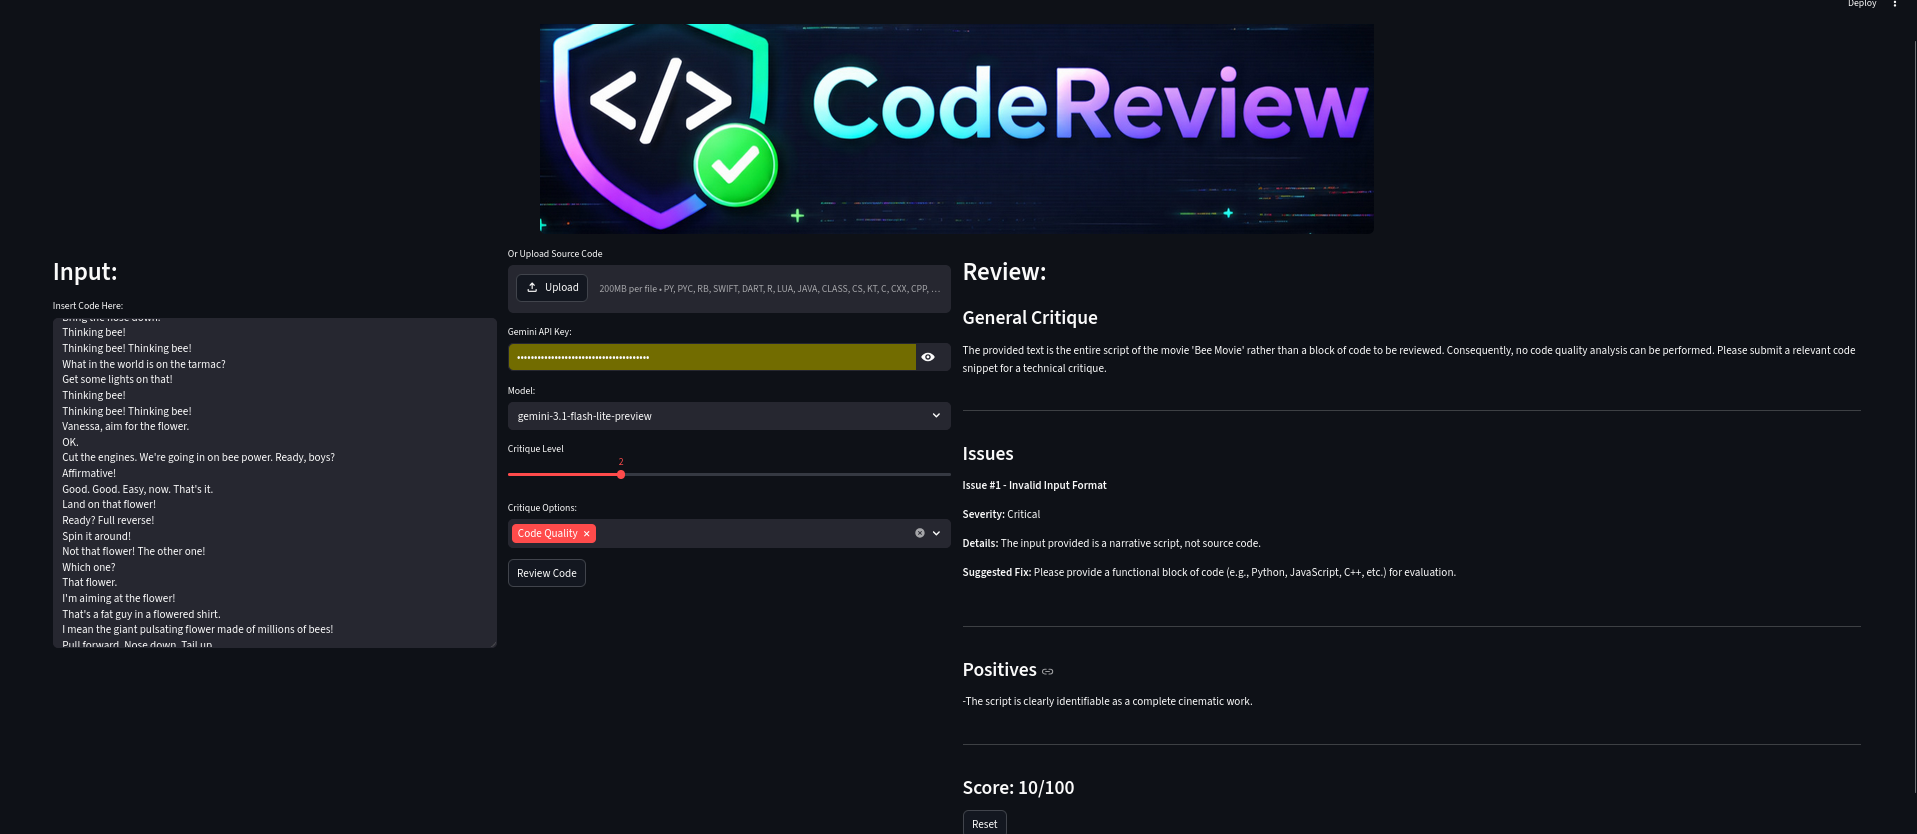Click the CodeReview banner image

956,128
